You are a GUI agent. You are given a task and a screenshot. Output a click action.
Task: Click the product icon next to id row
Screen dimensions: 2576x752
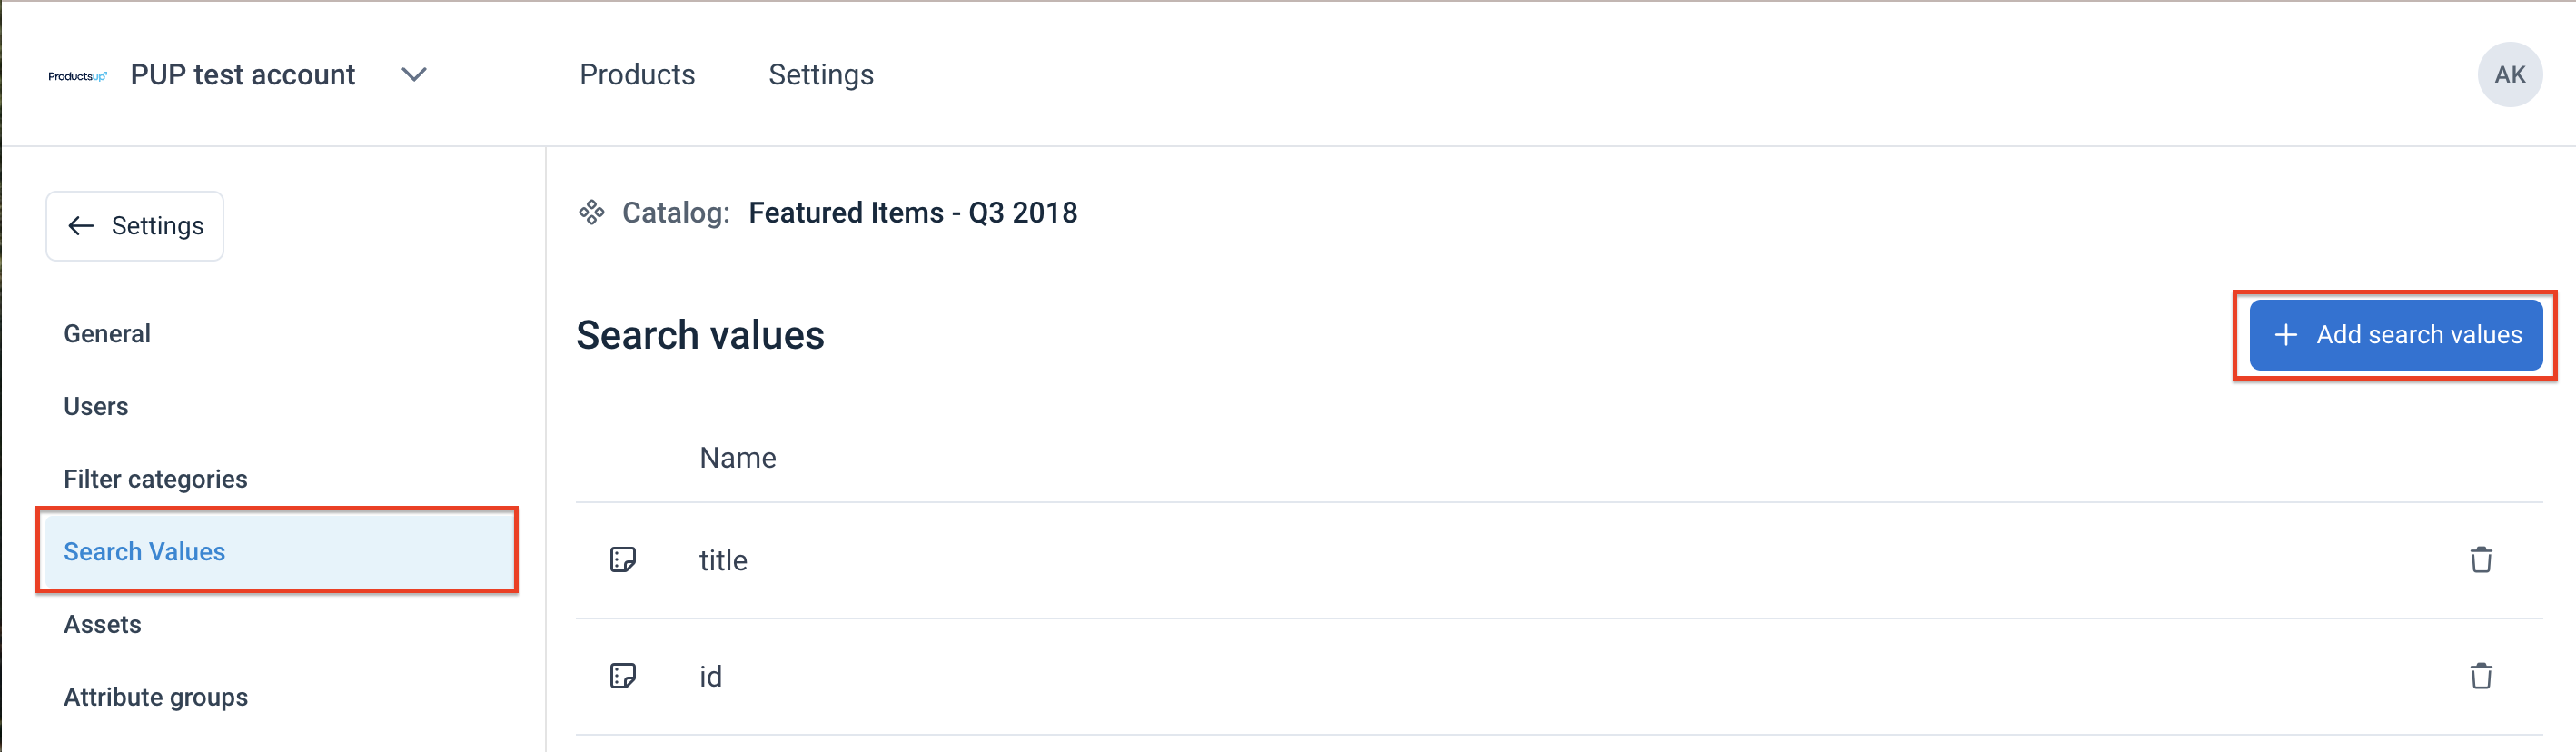coord(623,676)
